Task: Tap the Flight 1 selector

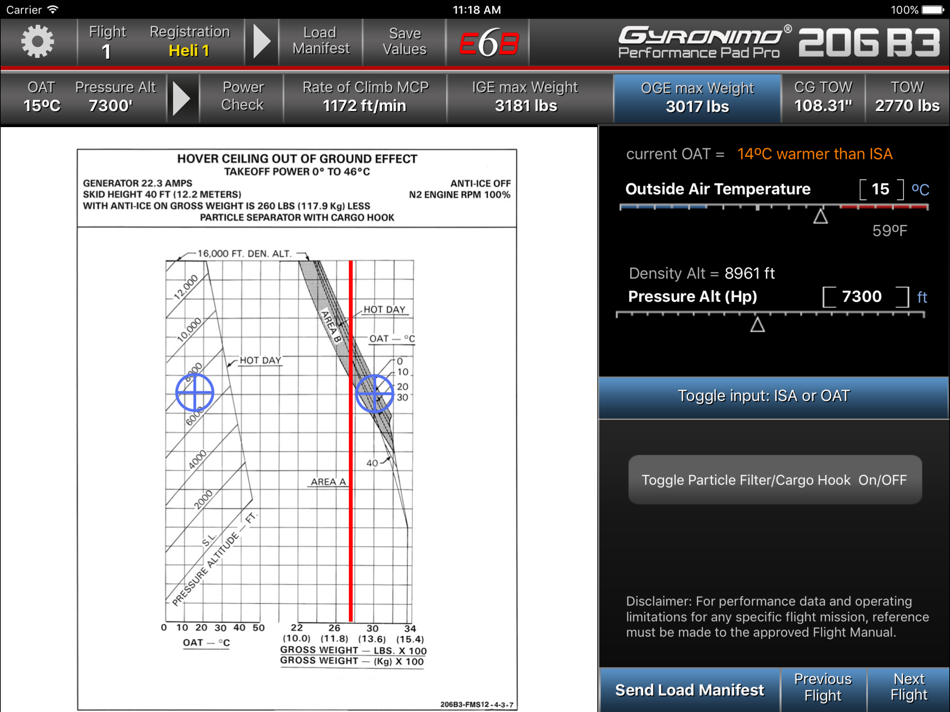Action: point(107,42)
